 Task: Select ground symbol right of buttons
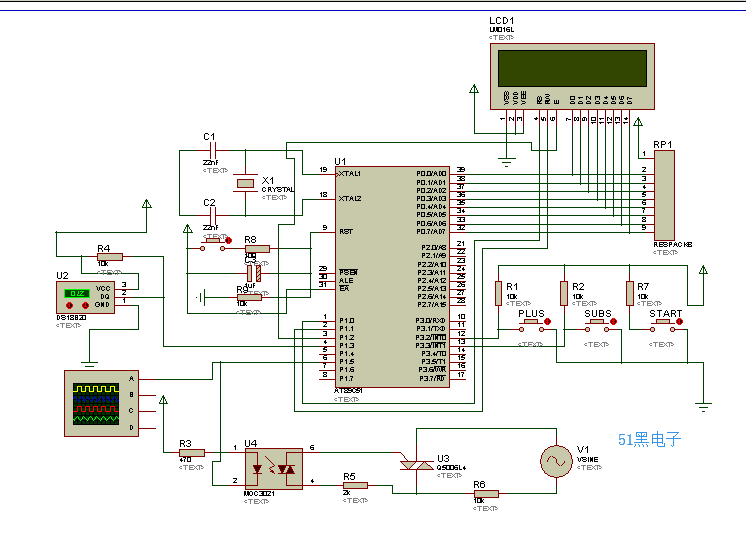pos(703,407)
